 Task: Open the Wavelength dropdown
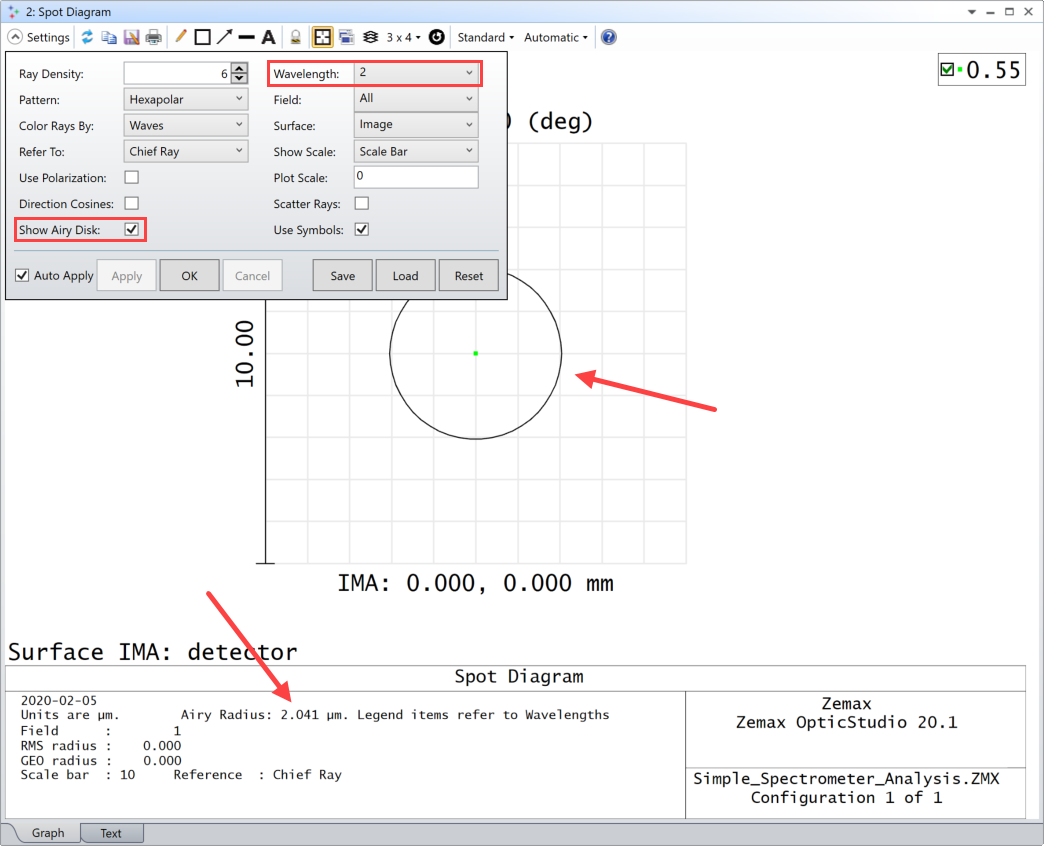click(x=415, y=73)
